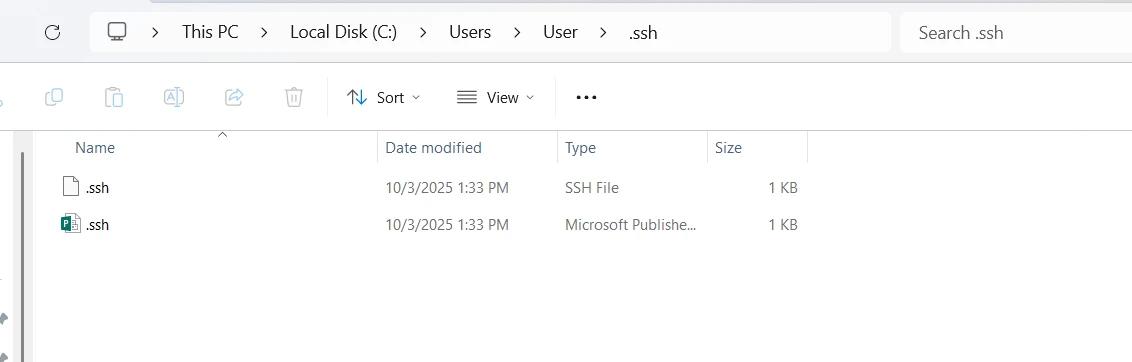The image size is (1132, 362).
Task: Click date modified of the Microsoft Publisher row
Action: [447, 225]
